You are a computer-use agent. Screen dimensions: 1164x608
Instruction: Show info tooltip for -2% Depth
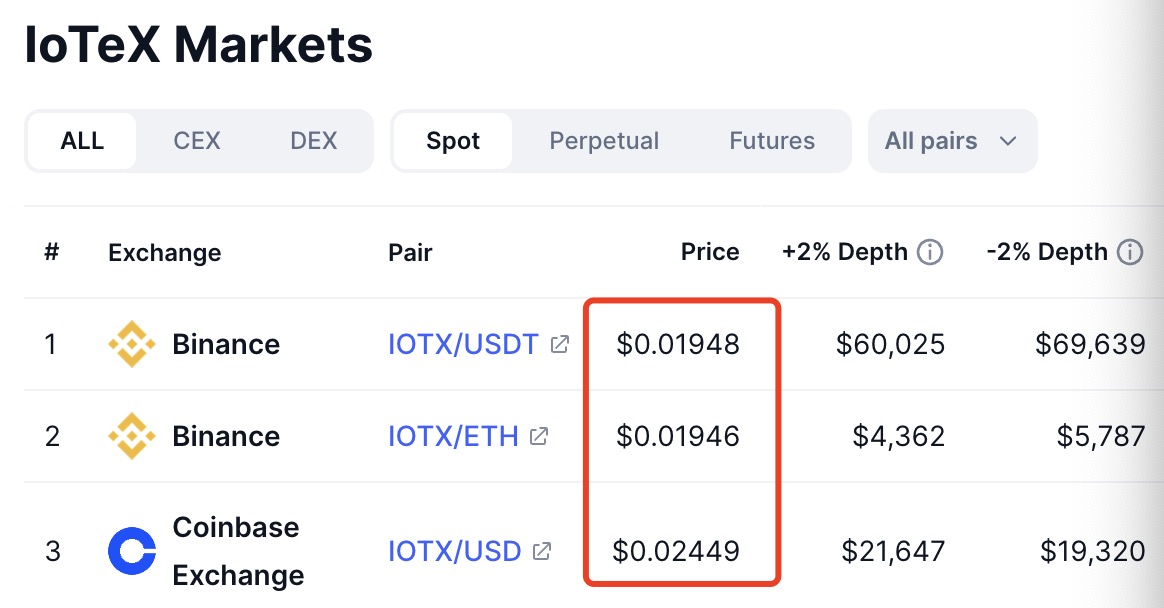click(1130, 252)
